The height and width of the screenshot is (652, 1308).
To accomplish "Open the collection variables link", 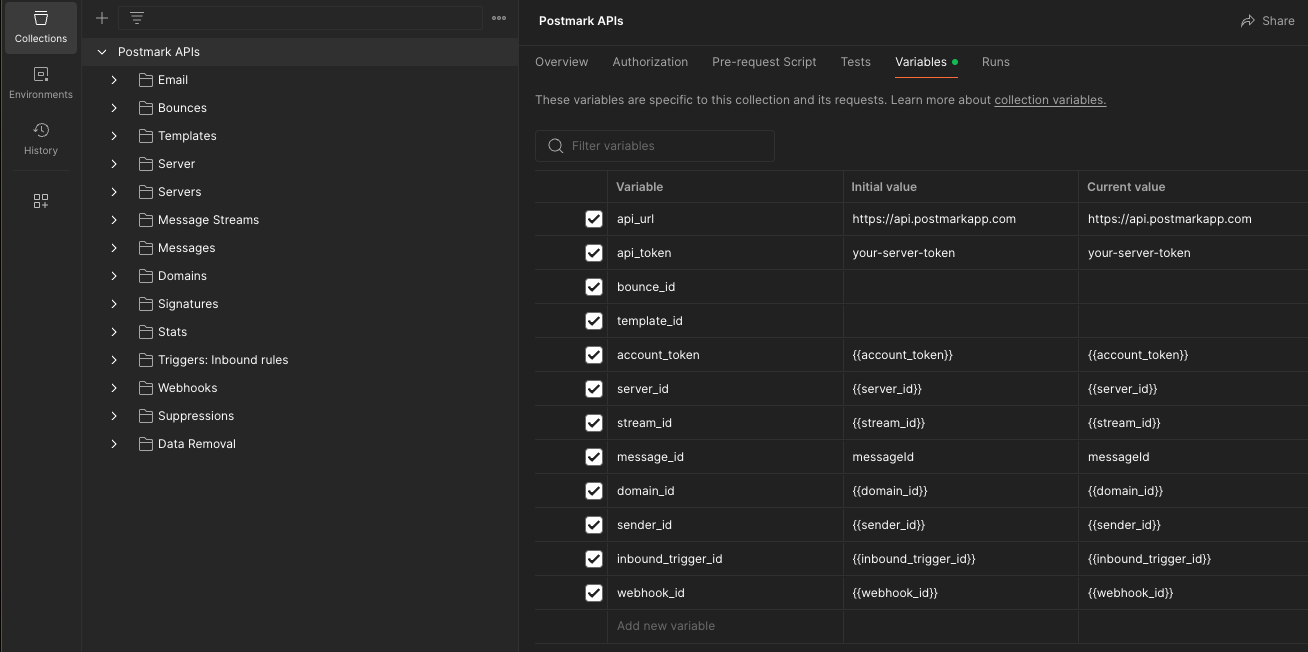I will [x=1050, y=100].
